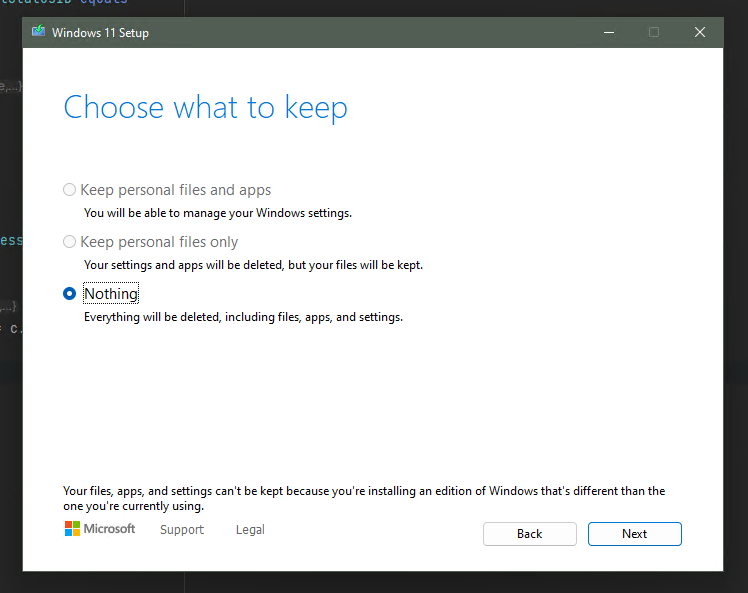Close the Windows 11 Setup window

700,32
